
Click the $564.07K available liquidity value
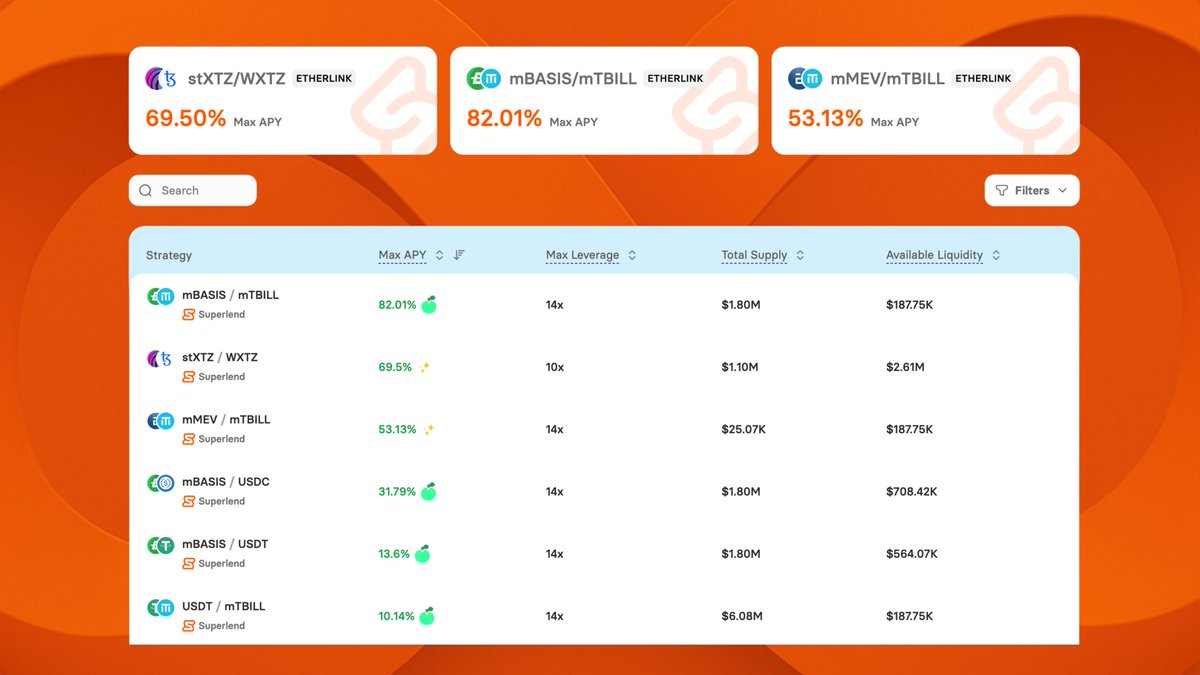pos(911,553)
